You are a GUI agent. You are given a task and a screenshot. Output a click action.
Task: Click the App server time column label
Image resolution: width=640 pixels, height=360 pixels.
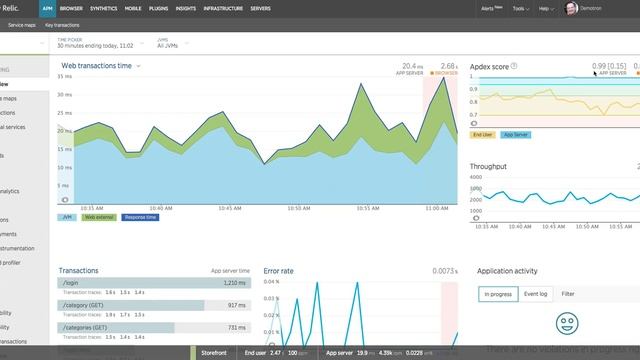point(230,271)
